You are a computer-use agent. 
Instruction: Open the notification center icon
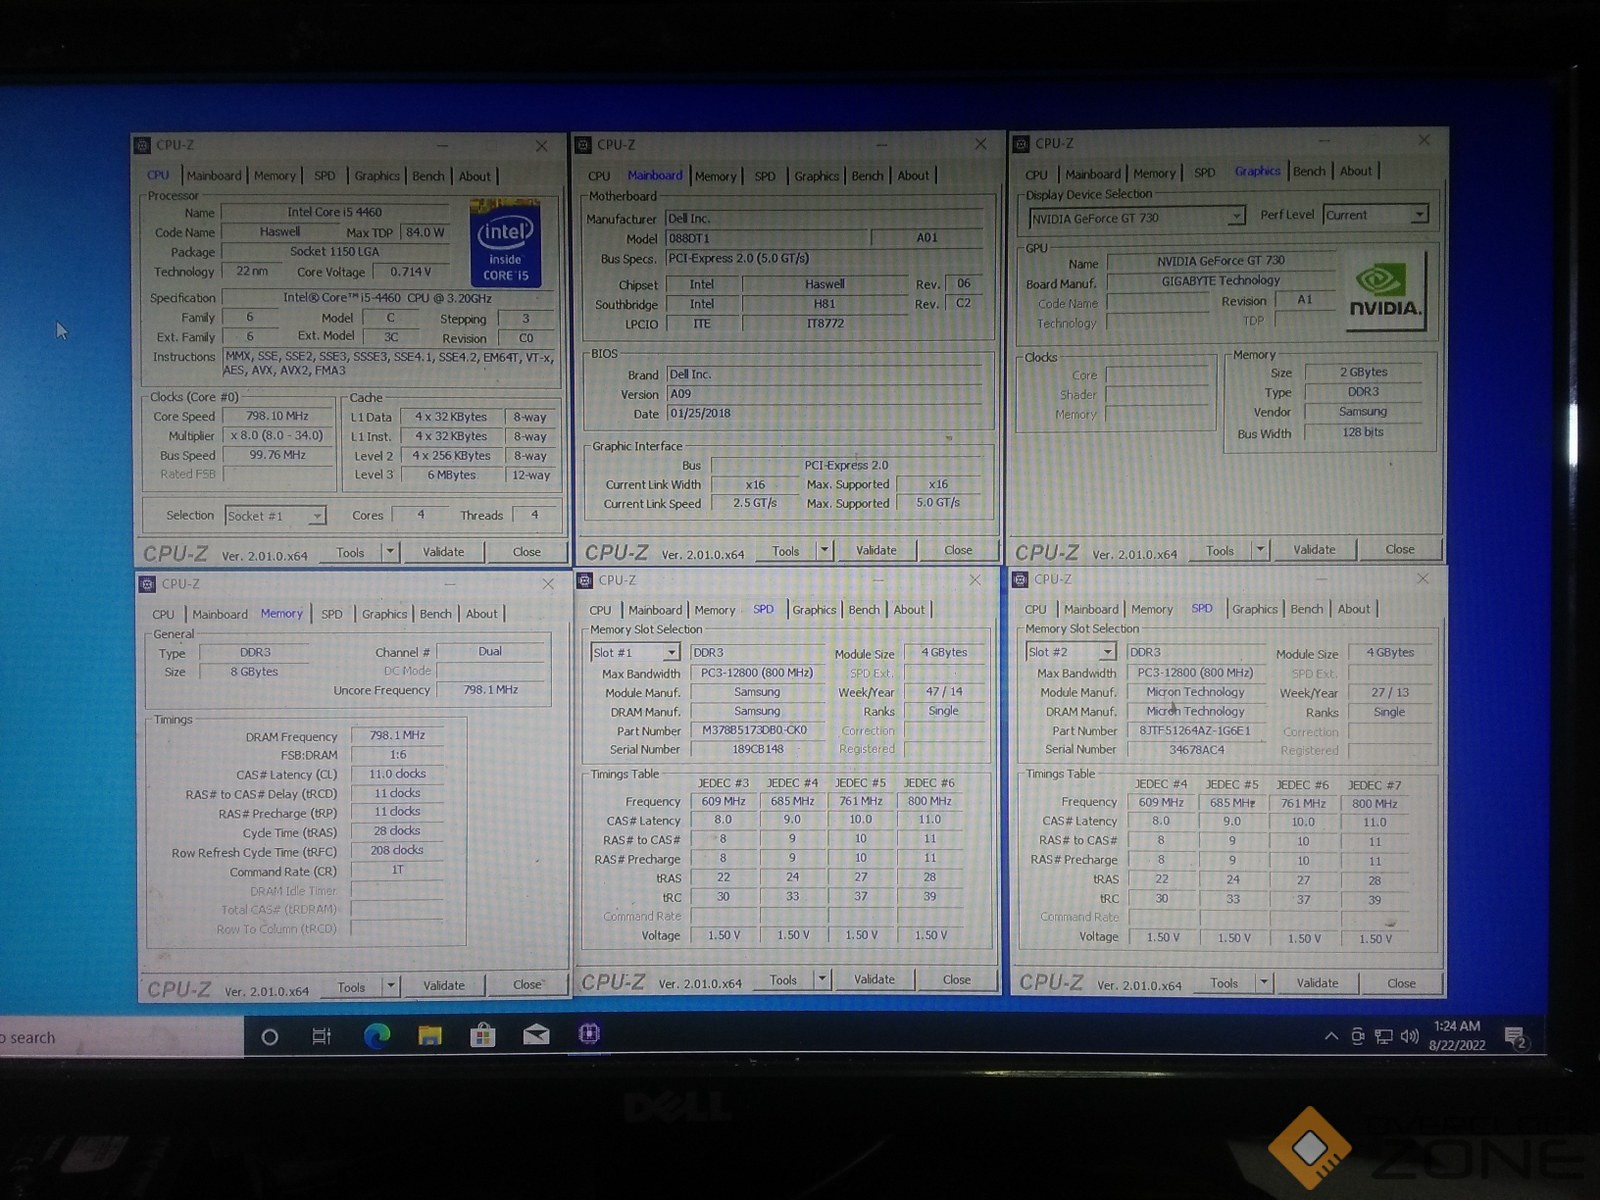click(1515, 1037)
